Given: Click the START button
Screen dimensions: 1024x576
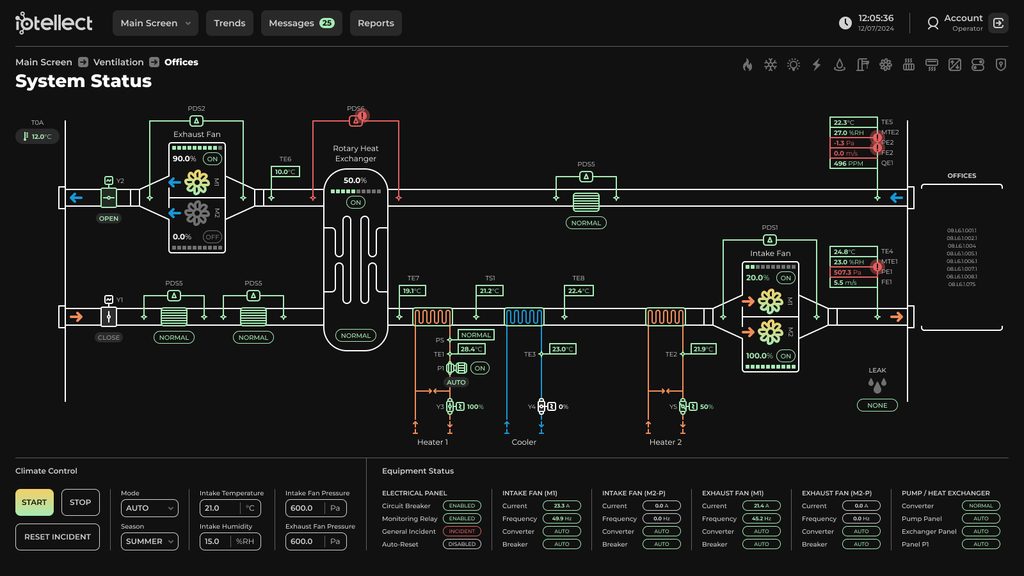Looking at the screenshot, I should pyautogui.click(x=34, y=502).
